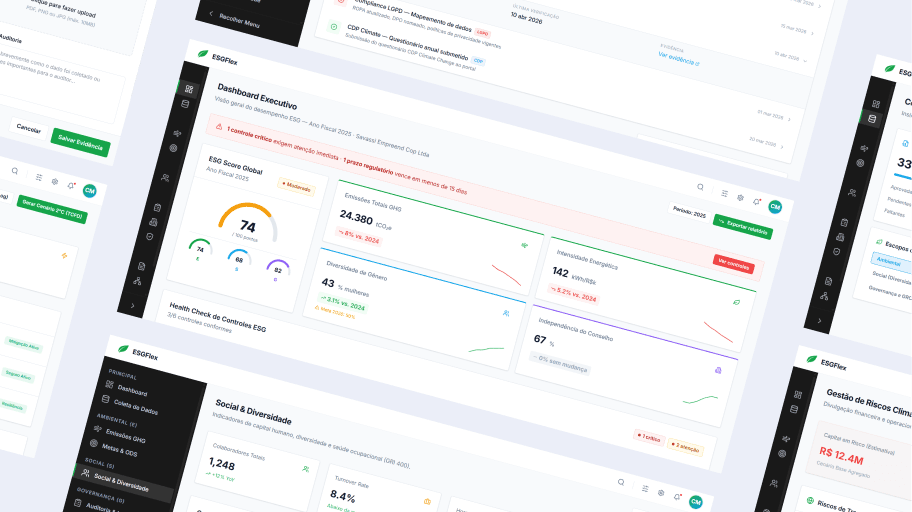Expand the collapsed Dashboard Executivo sidebar with chevron
The image size is (912, 512).
point(134,304)
